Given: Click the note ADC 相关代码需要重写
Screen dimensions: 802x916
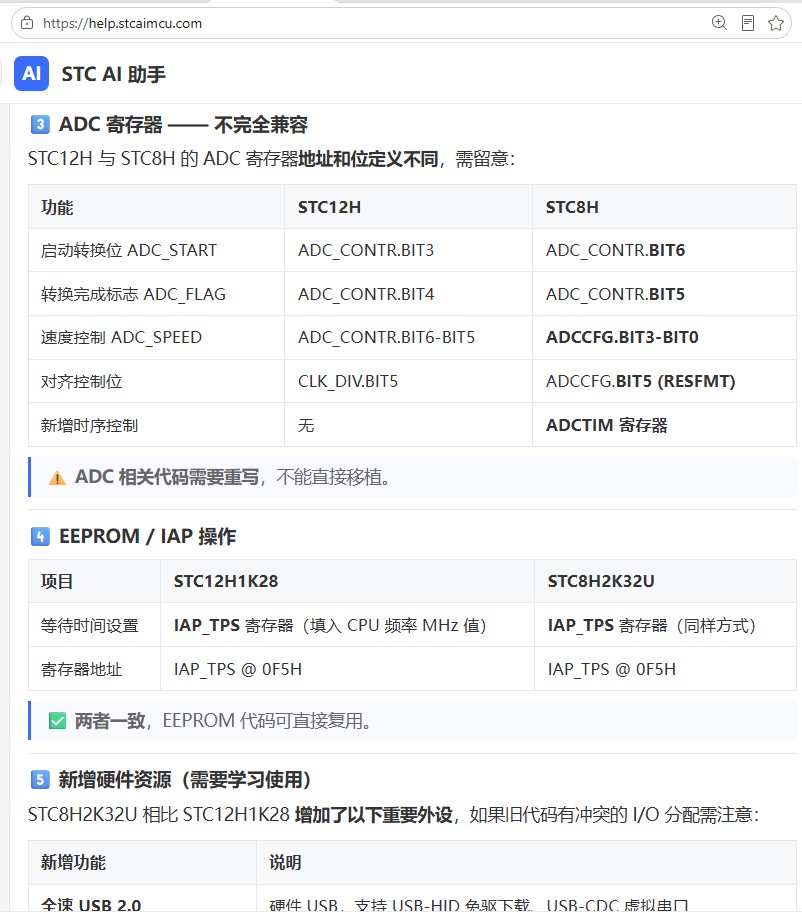Looking at the screenshot, I should tap(412, 477).
